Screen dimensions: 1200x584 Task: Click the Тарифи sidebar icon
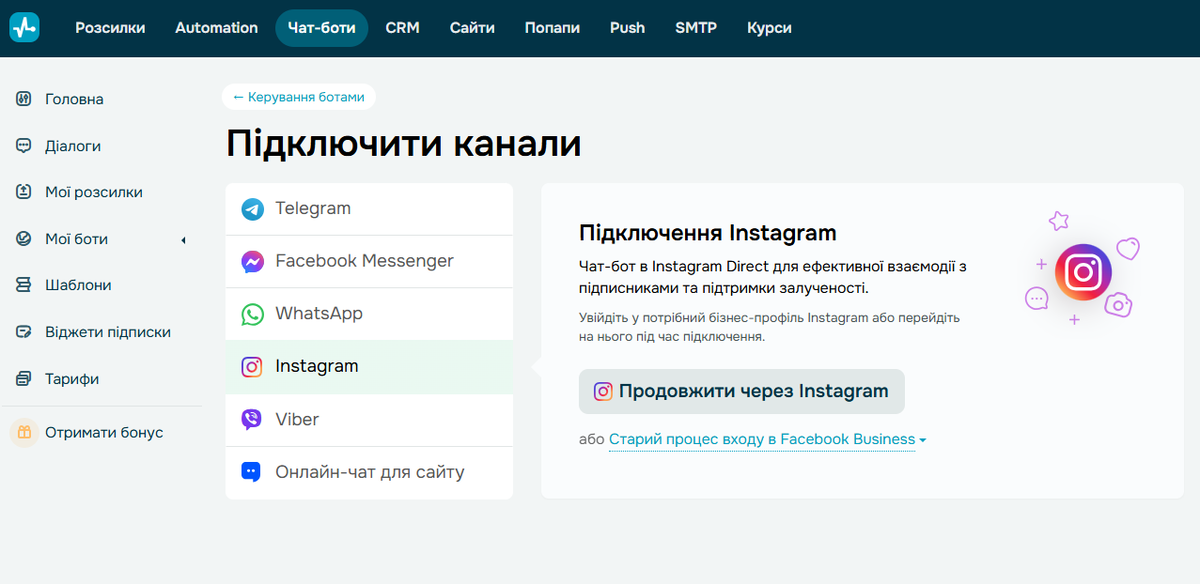point(24,379)
